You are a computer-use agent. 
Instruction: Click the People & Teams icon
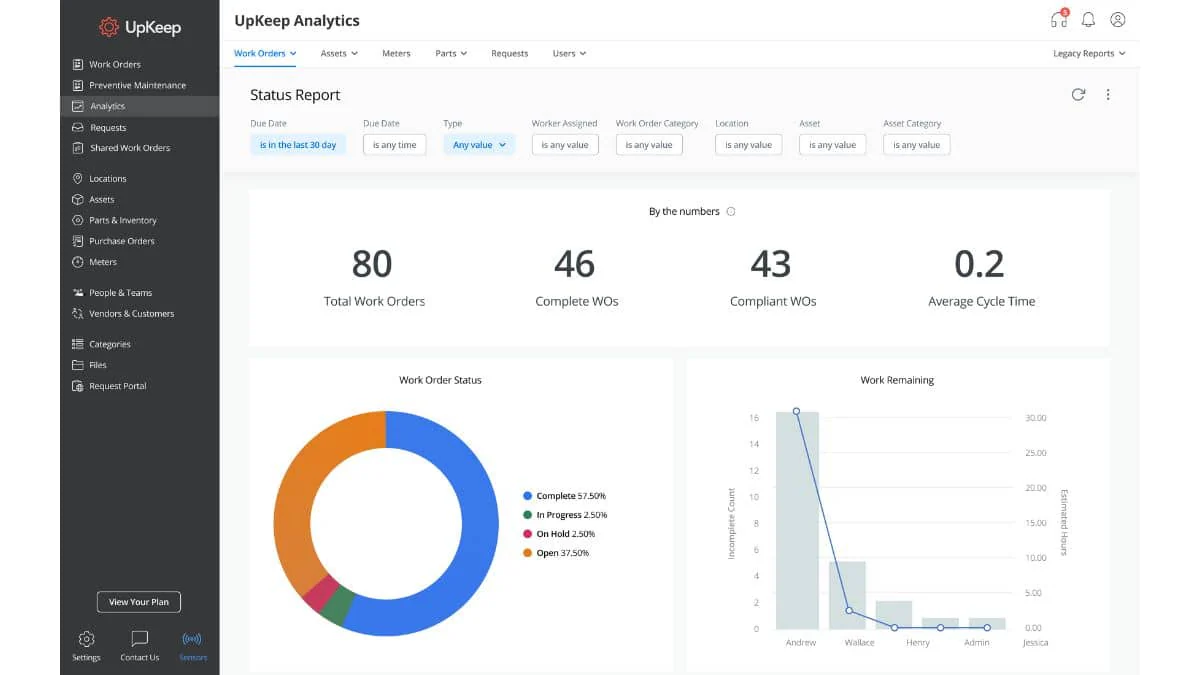(x=78, y=293)
